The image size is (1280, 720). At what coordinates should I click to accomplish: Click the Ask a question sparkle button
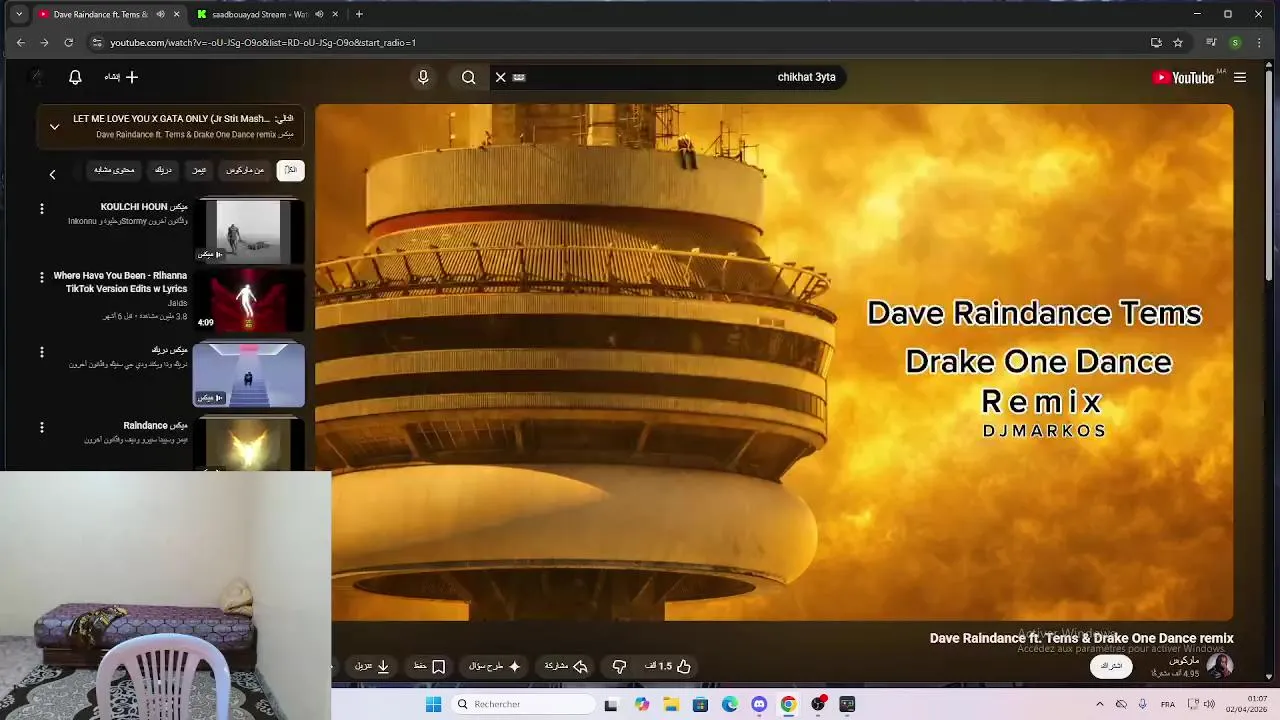click(495, 666)
